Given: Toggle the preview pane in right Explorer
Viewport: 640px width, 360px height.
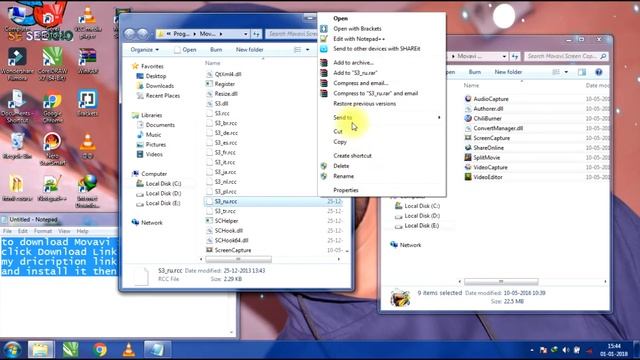Looking at the screenshot, I should click(582, 72).
